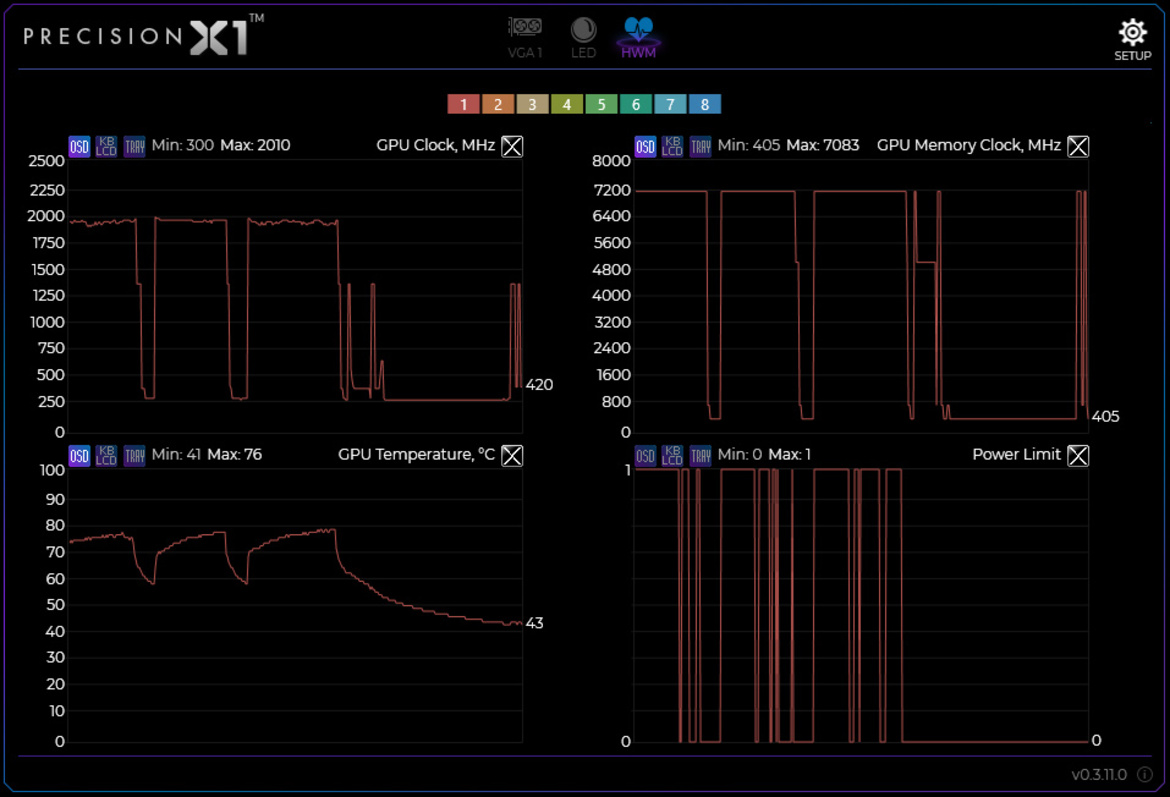Click the Min: 41 temperature value
Image resolution: width=1170 pixels, height=797 pixels.
(x=176, y=454)
